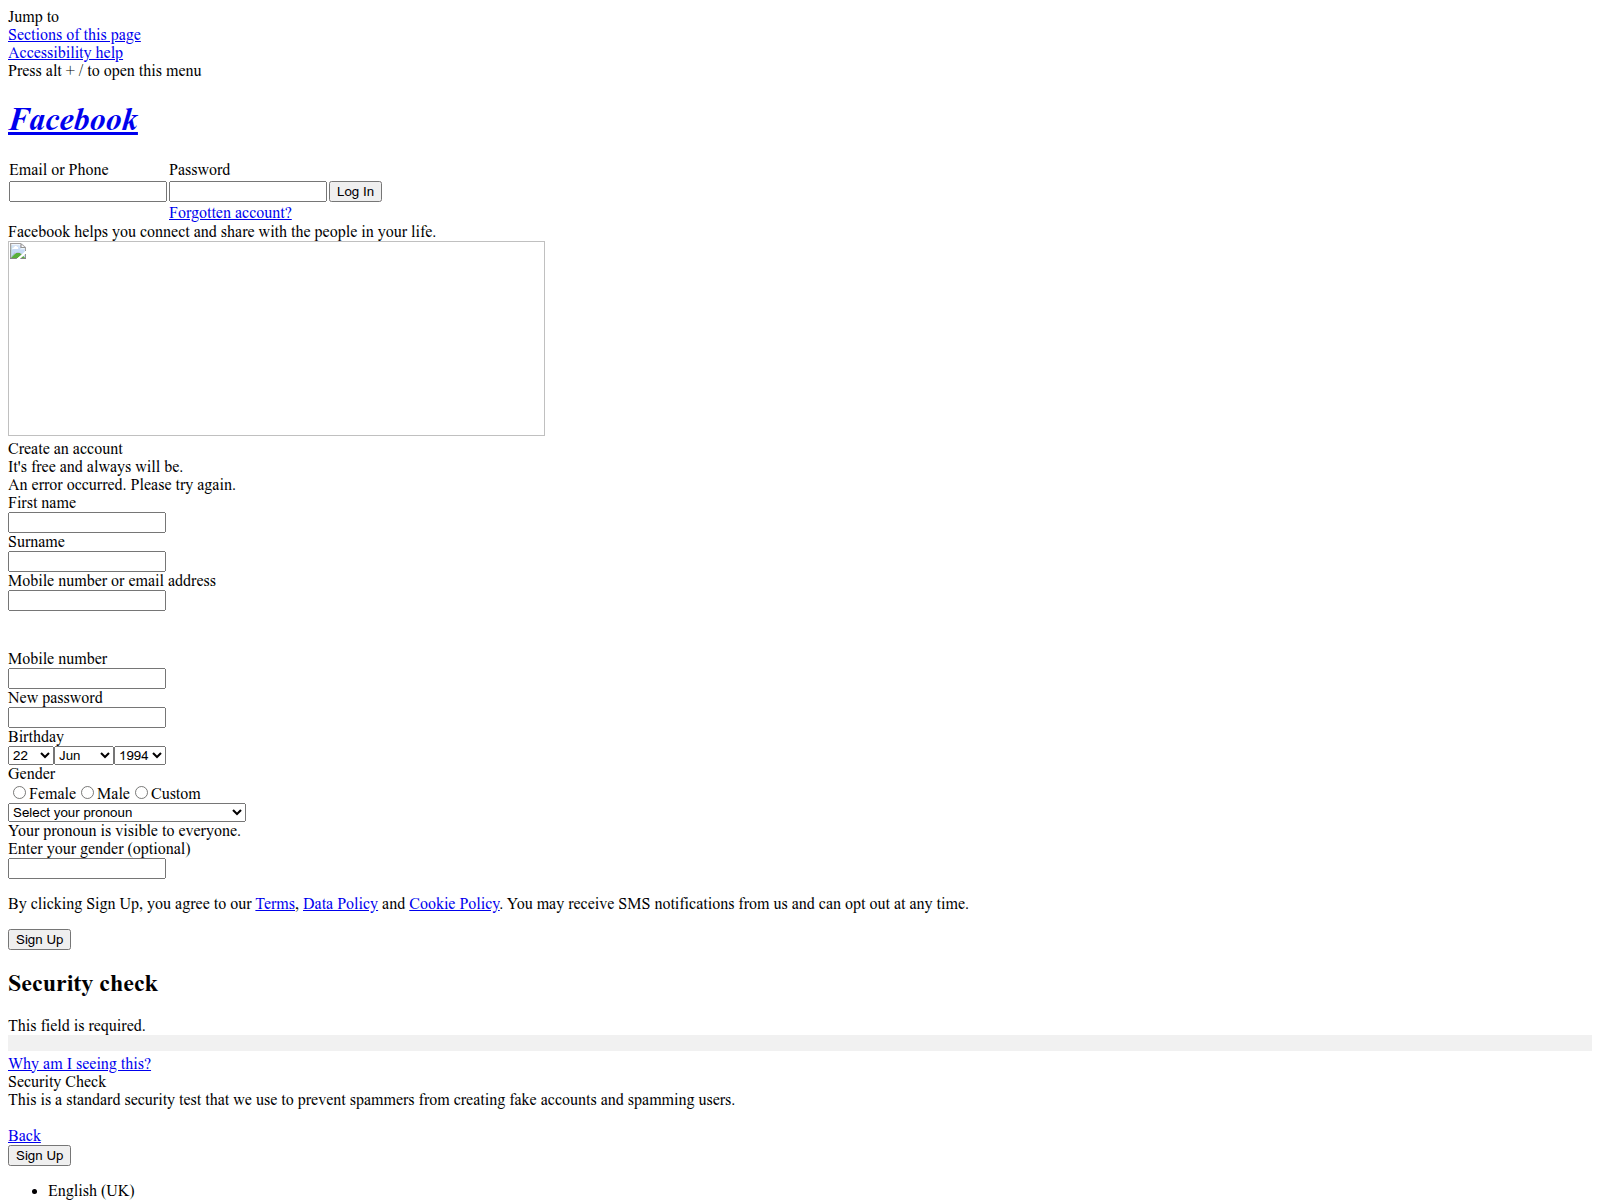Open the birthday day dropdown
Viewport: 1600px width, 1200px height.
(x=31, y=756)
